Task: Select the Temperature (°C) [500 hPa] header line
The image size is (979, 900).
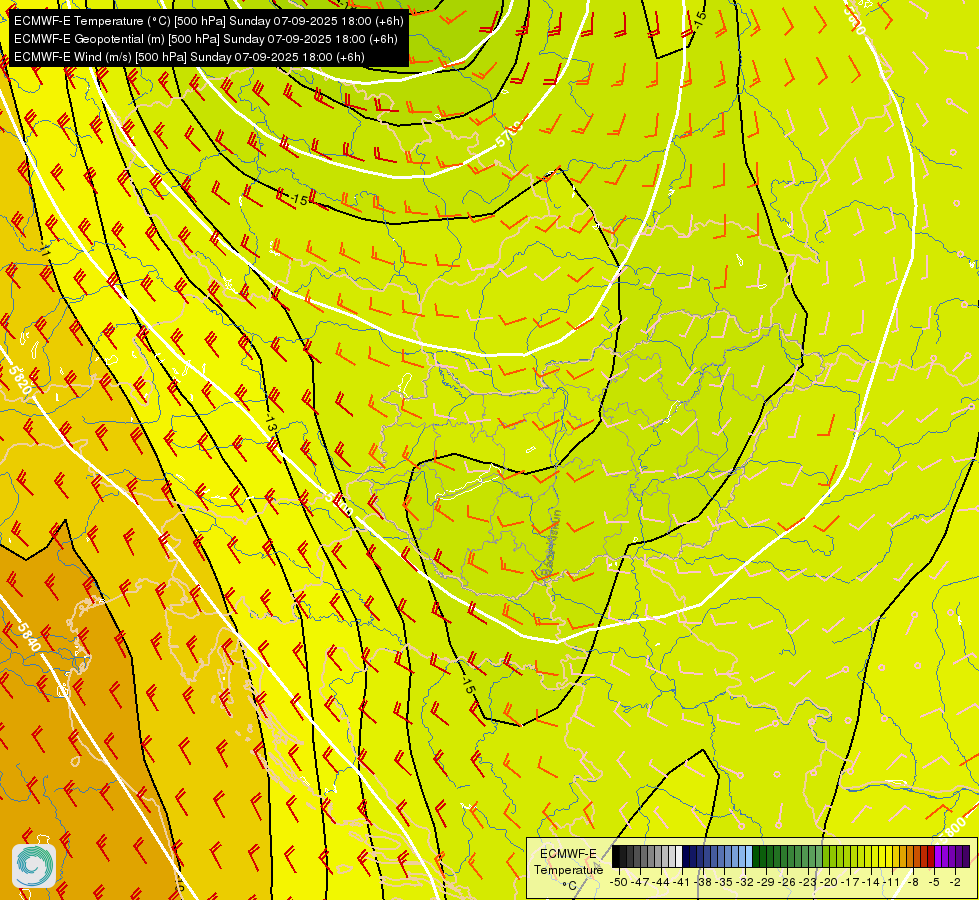Action: click(x=209, y=21)
